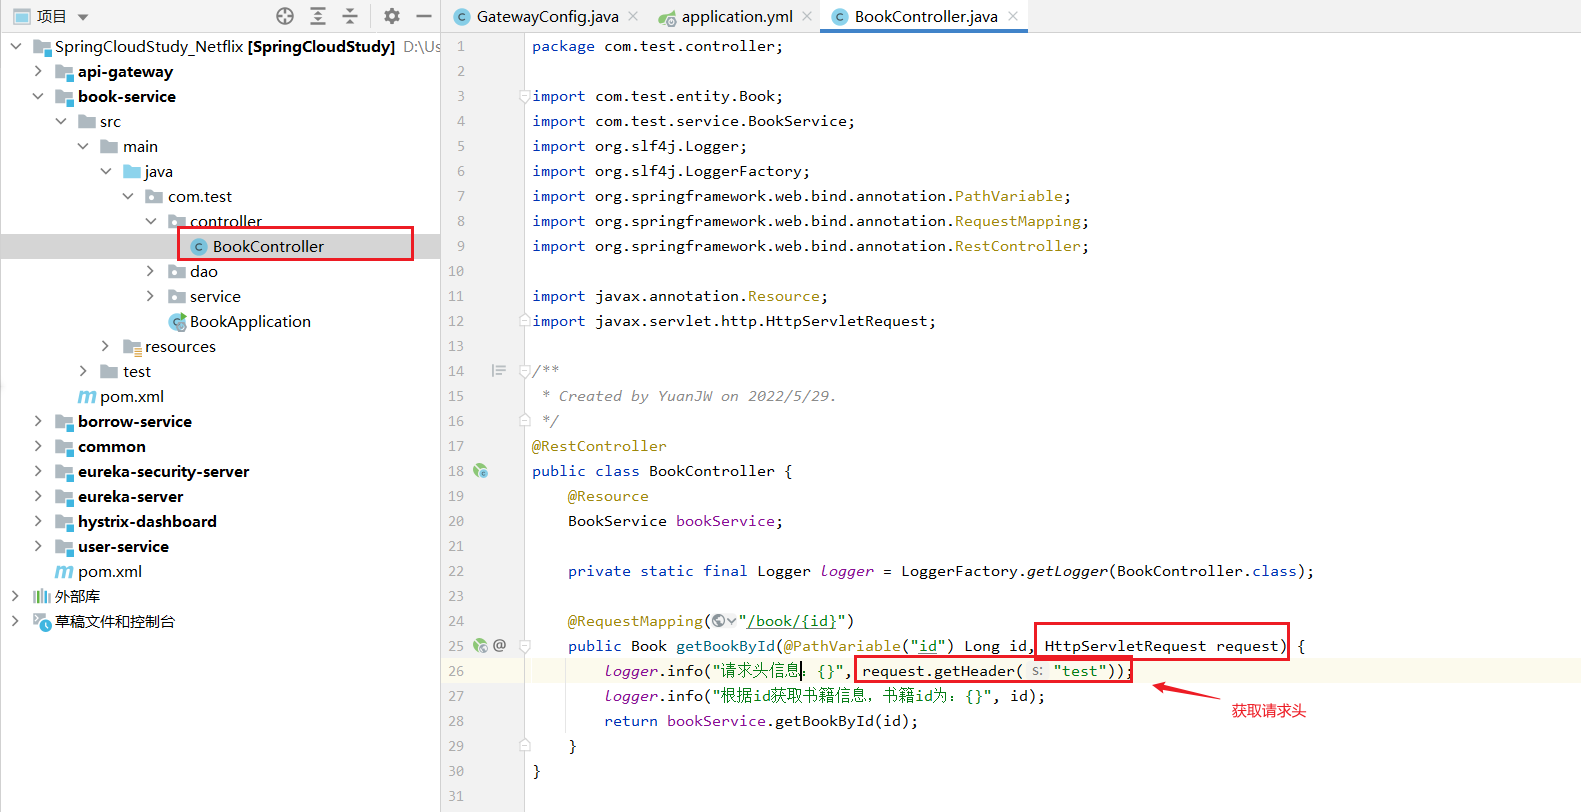Click the resources folder icon
The width and height of the screenshot is (1581, 812).
tap(131, 347)
